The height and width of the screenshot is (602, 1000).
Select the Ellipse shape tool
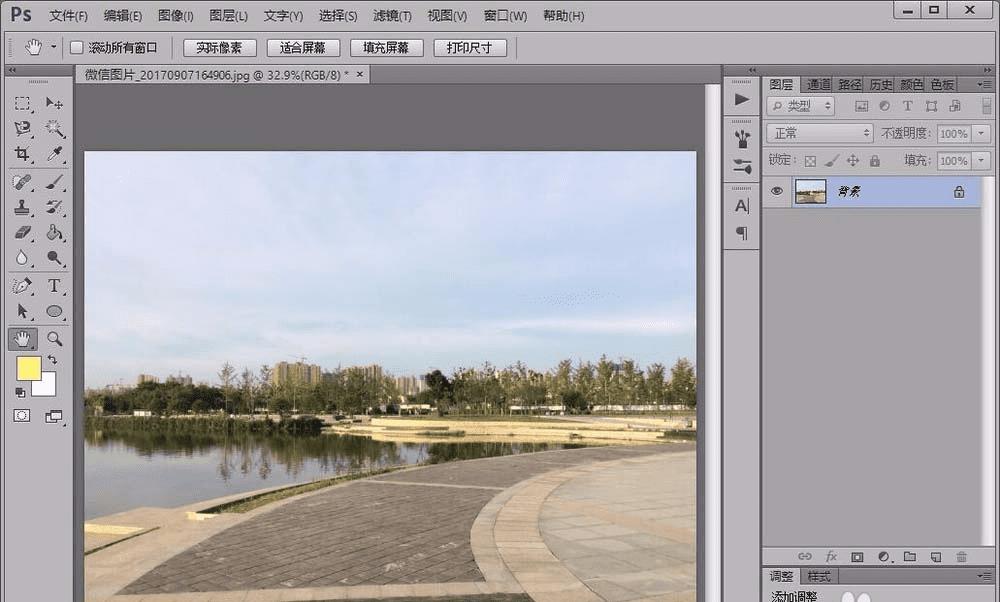[54, 311]
